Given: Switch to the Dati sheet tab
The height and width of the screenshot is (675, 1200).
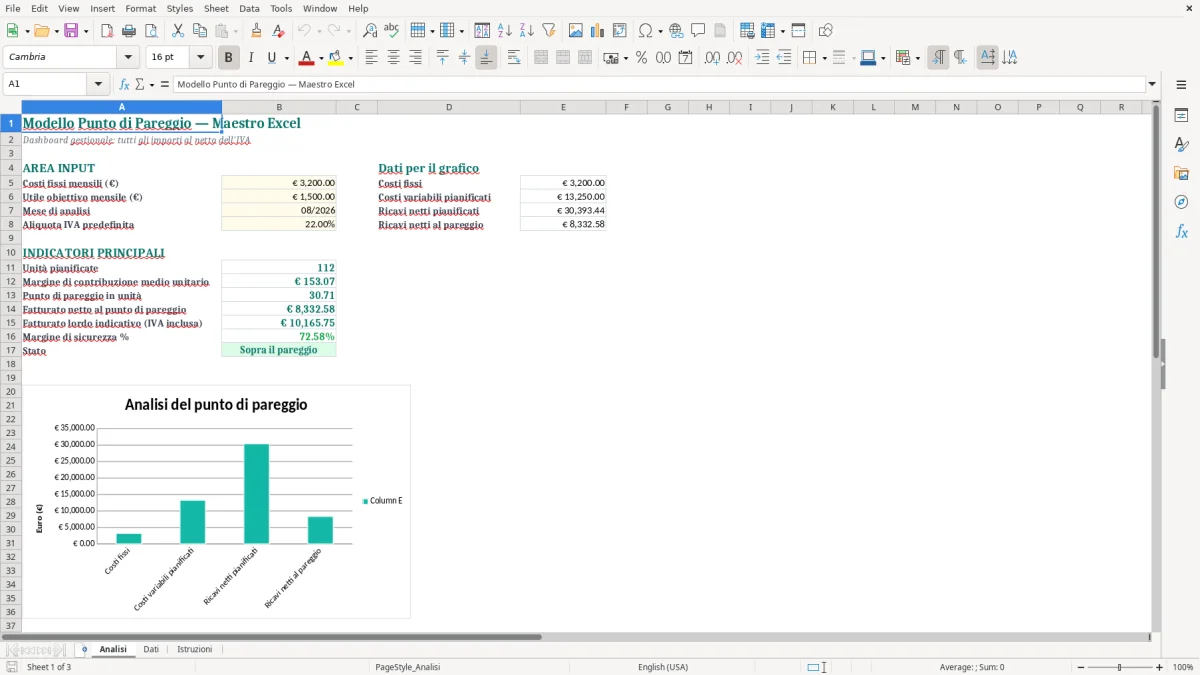Looking at the screenshot, I should pos(151,649).
